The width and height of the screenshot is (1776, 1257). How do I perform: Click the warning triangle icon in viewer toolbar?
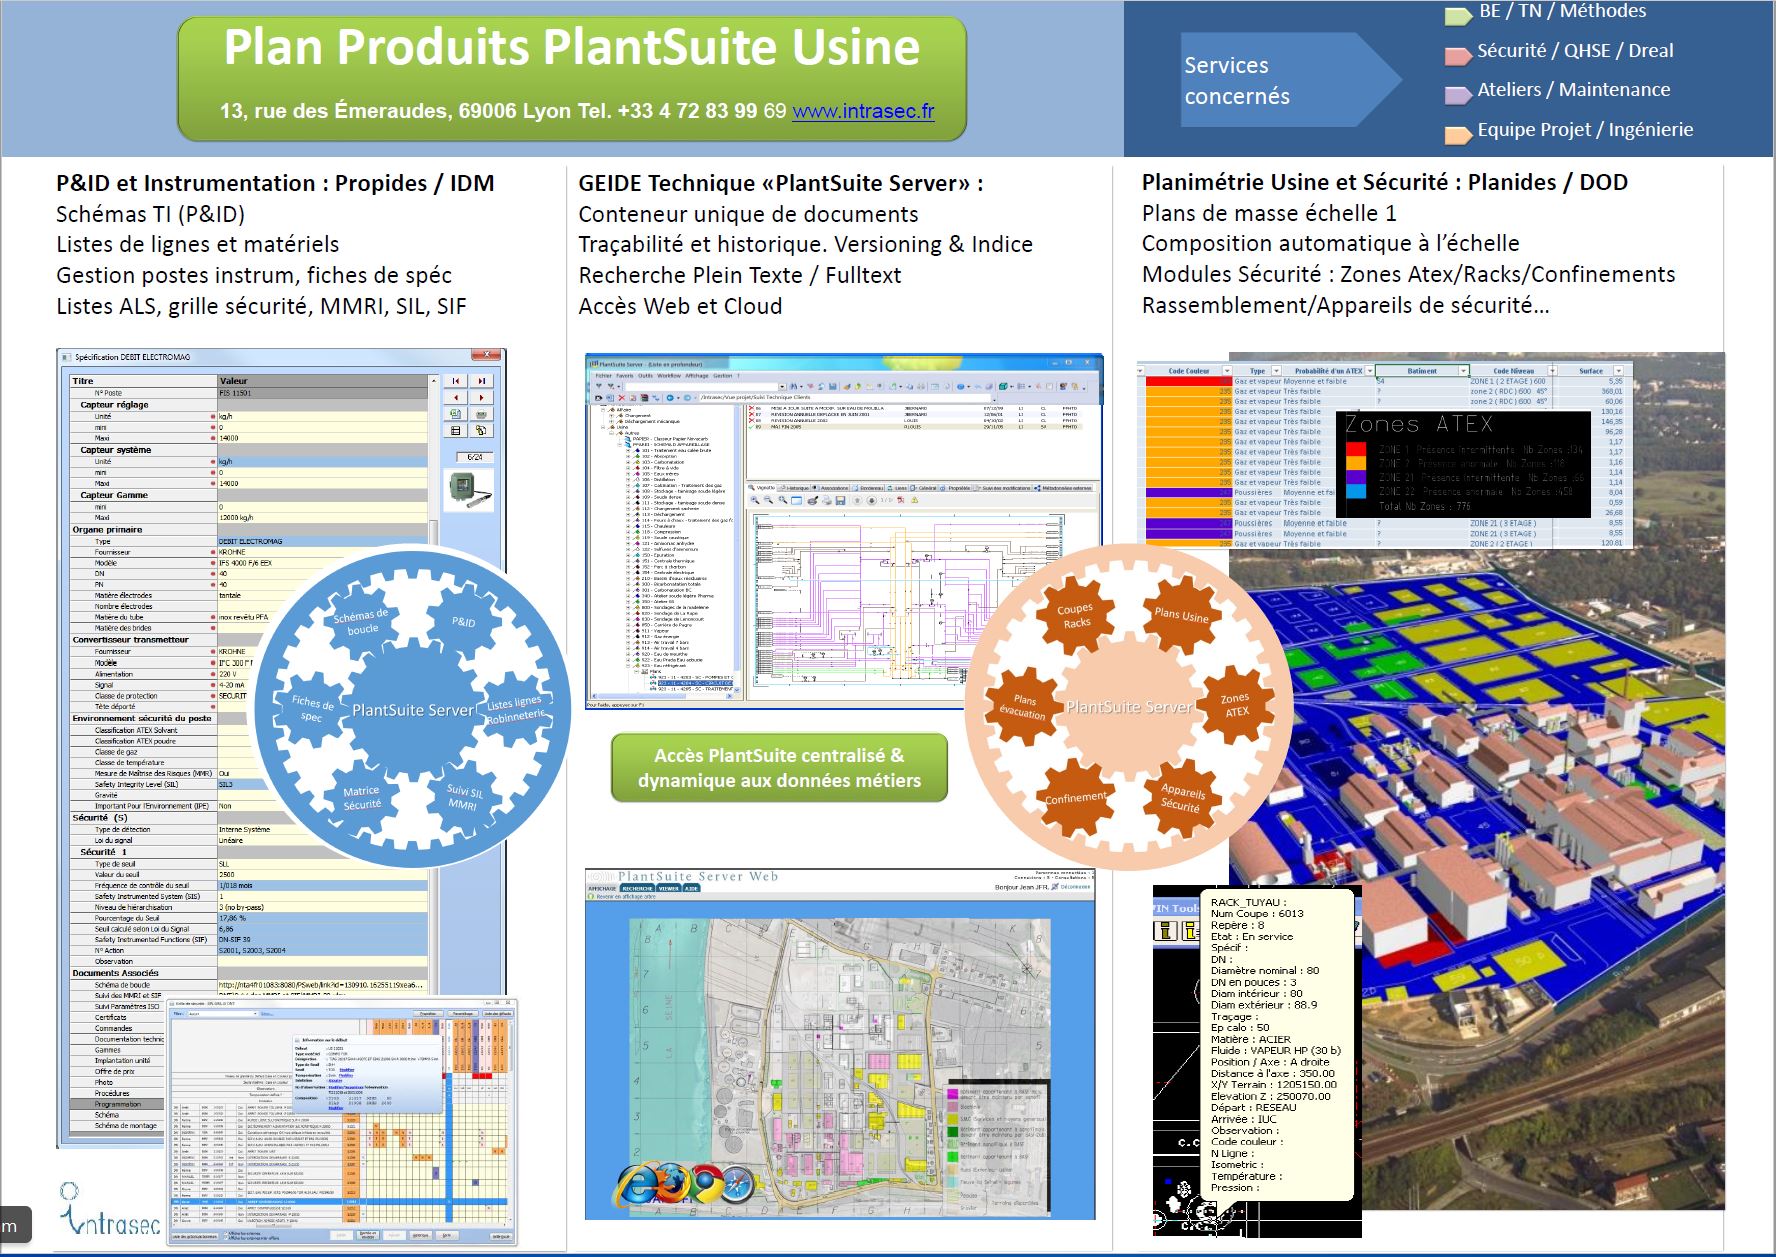(915, 500)
